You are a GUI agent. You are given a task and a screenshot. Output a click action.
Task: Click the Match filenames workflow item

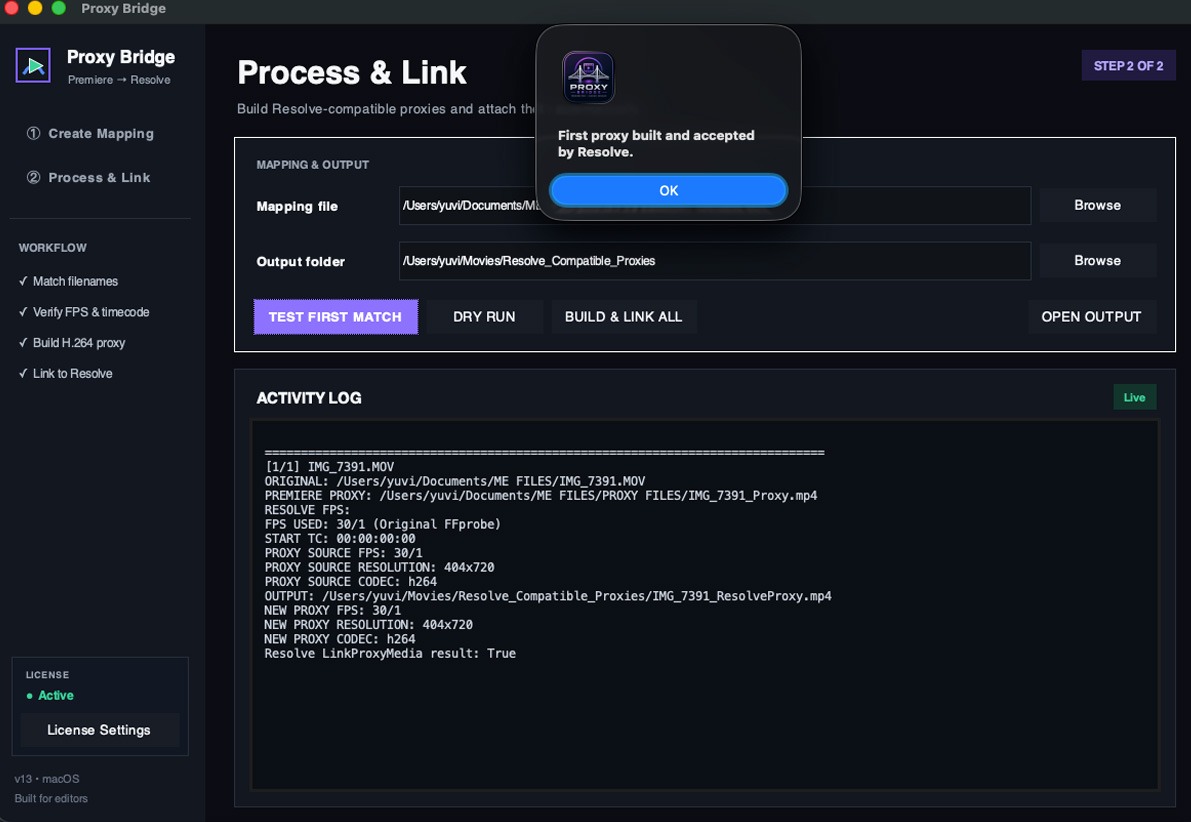pos(68,281)
